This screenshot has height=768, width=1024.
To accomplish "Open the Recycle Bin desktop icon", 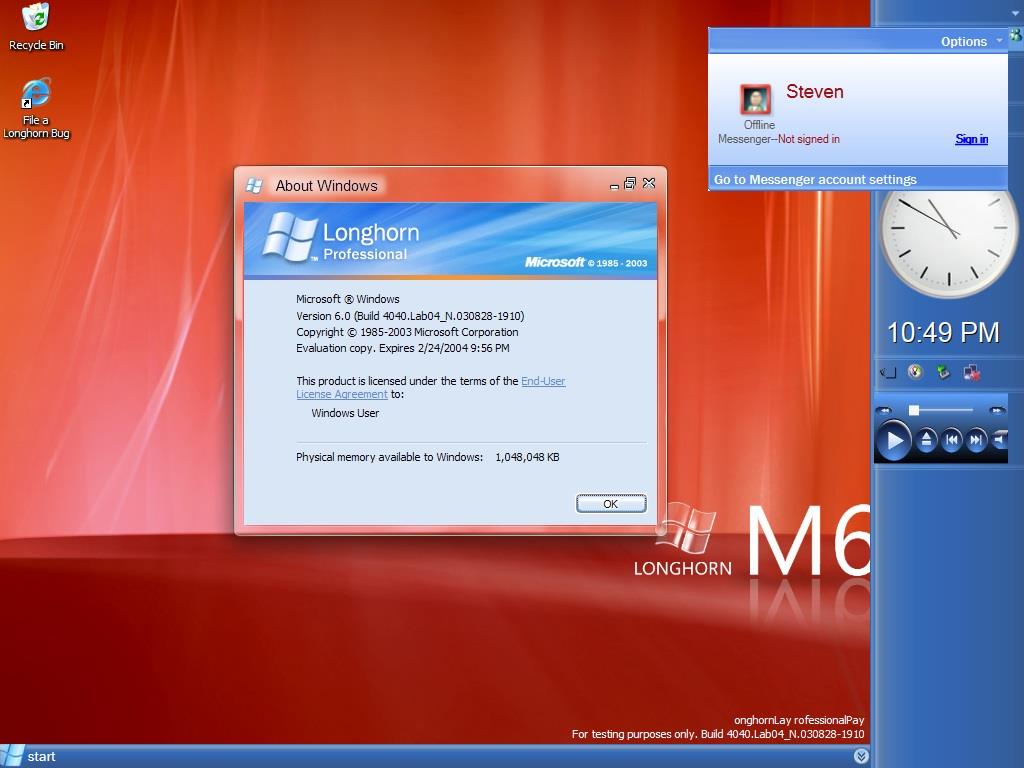I will [36, 27].
